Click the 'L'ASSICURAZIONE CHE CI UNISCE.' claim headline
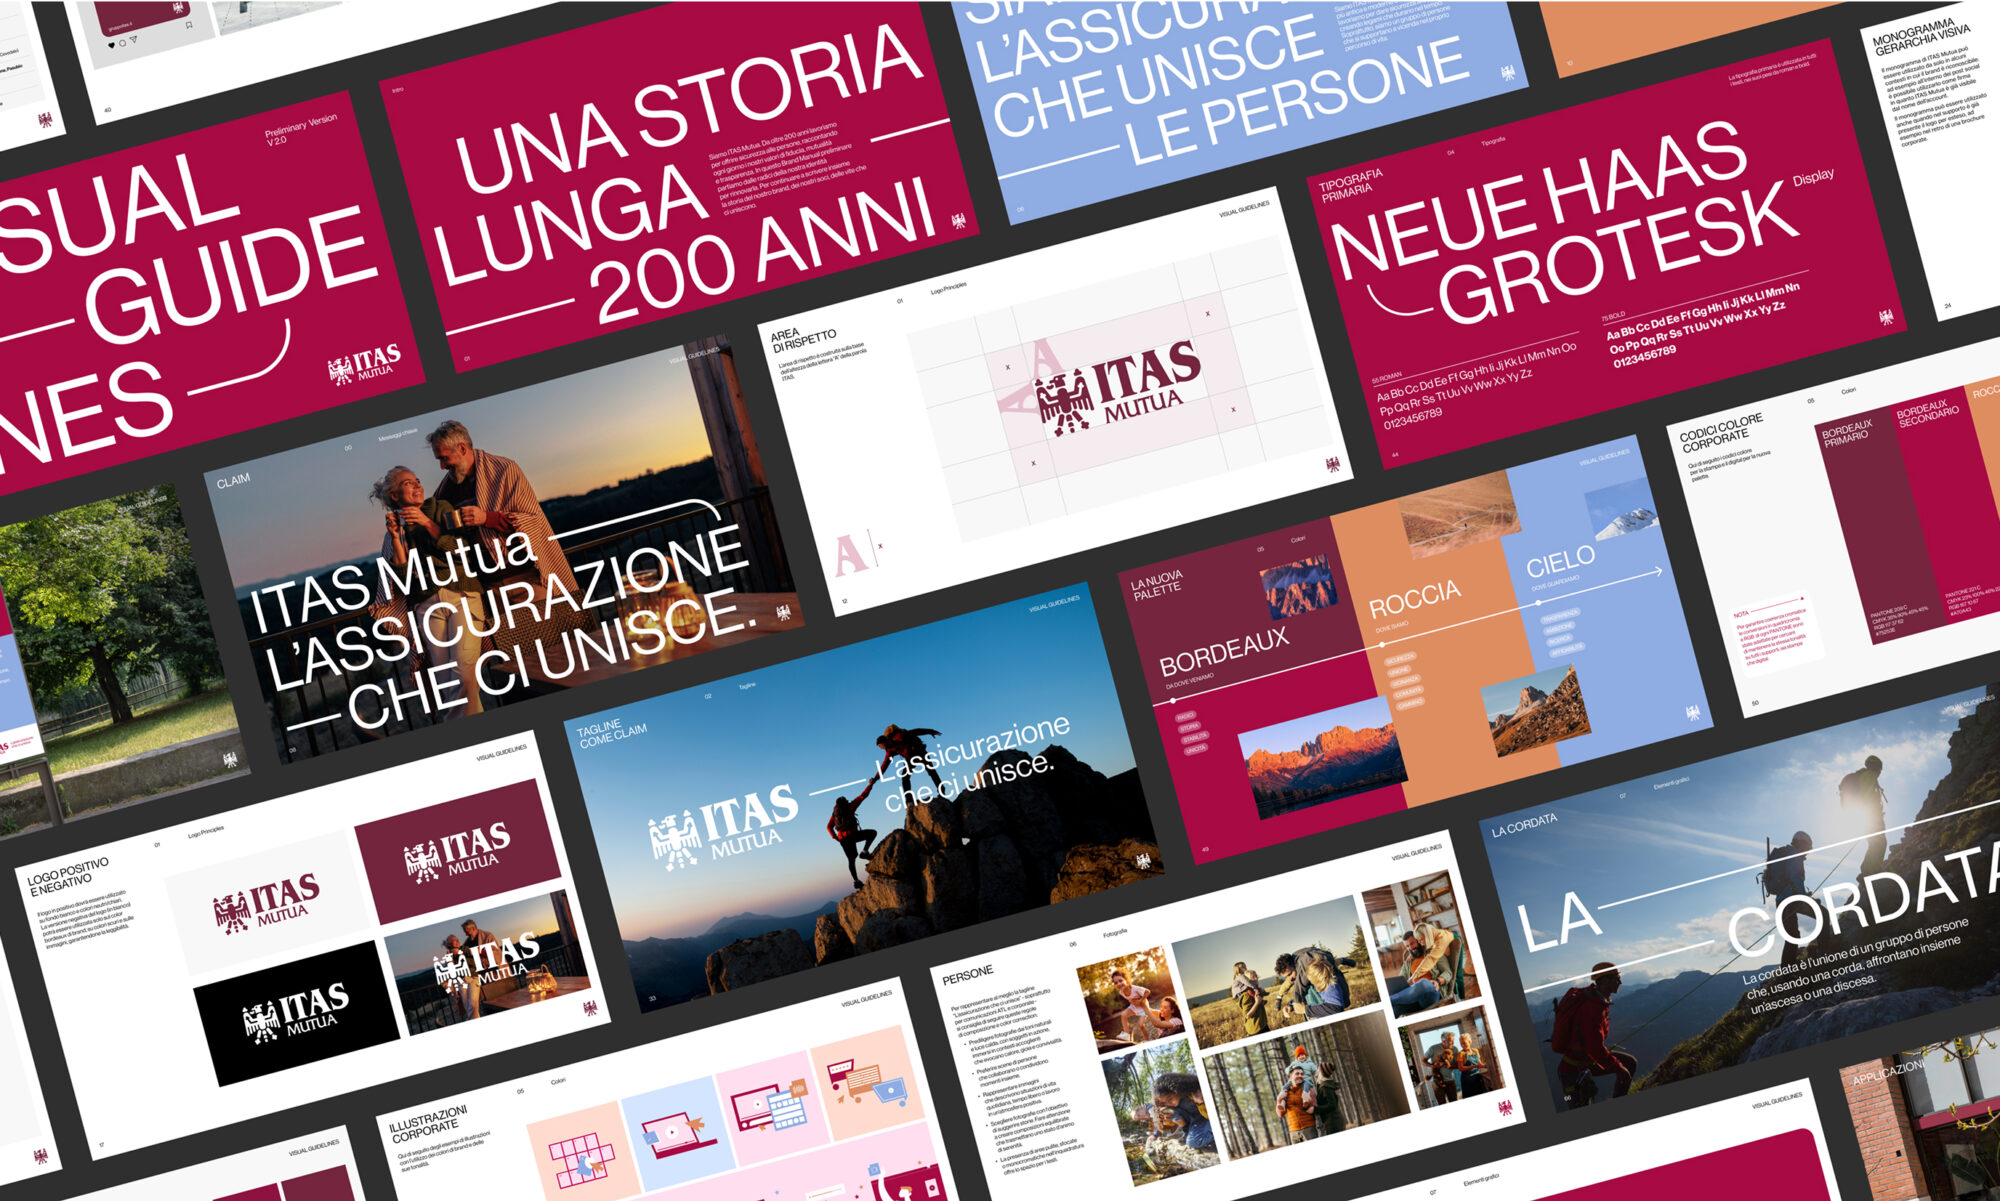Viewport: 2000px width, 1201px height. coord(510,630)
